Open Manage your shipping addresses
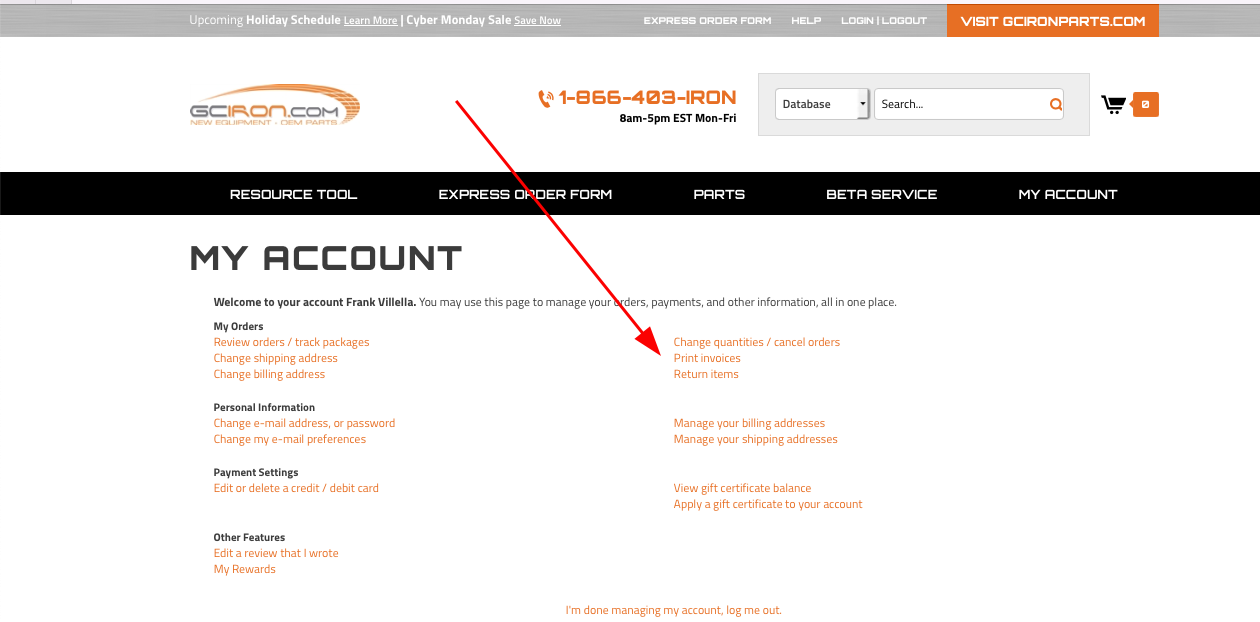The height and width of the screenshot is (622, 1260). click(755, 439)
